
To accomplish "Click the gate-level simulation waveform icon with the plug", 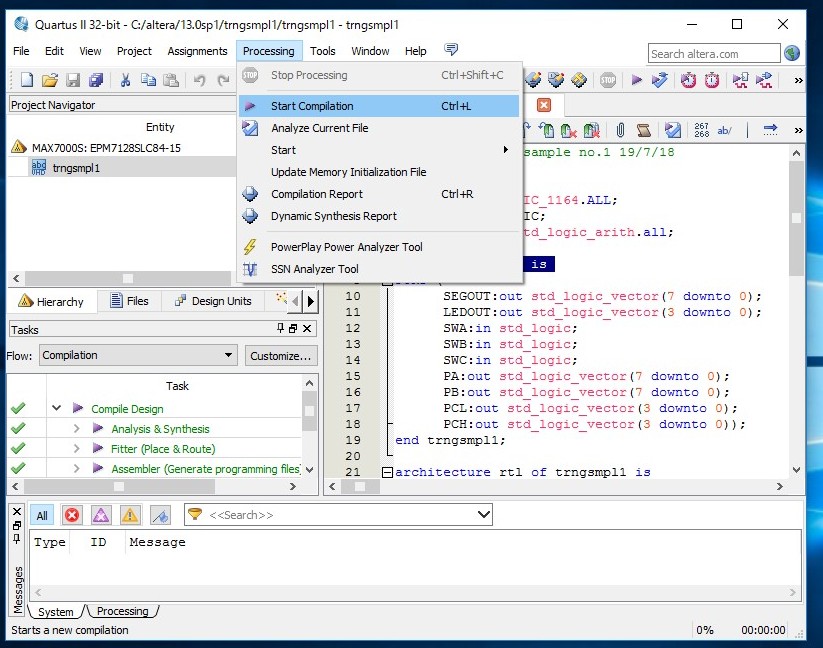I will click(764, 80).
